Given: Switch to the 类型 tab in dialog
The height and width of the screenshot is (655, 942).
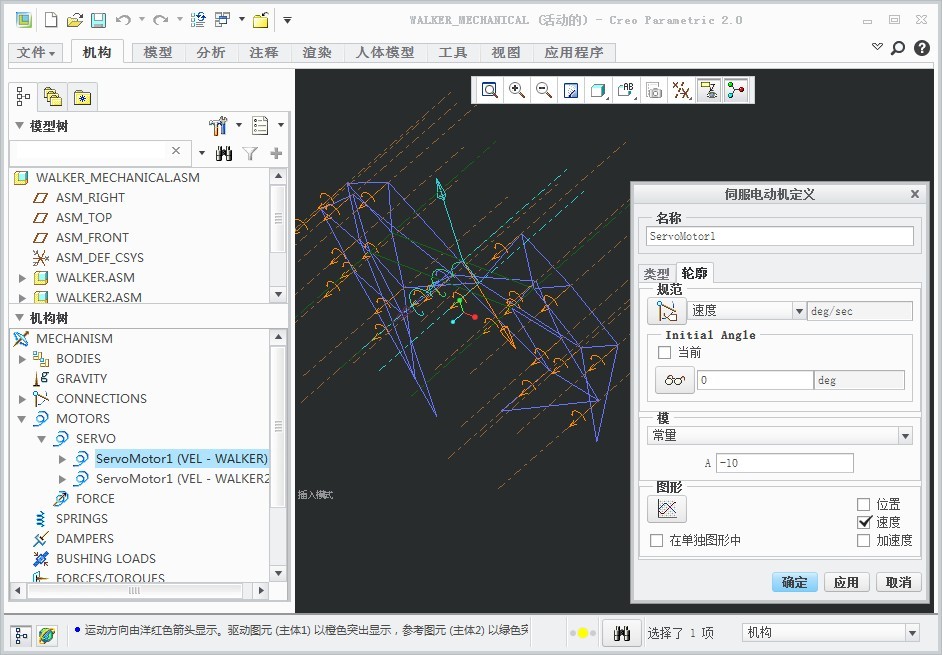Looking at the screenshot, I should [x=657, y=274].
